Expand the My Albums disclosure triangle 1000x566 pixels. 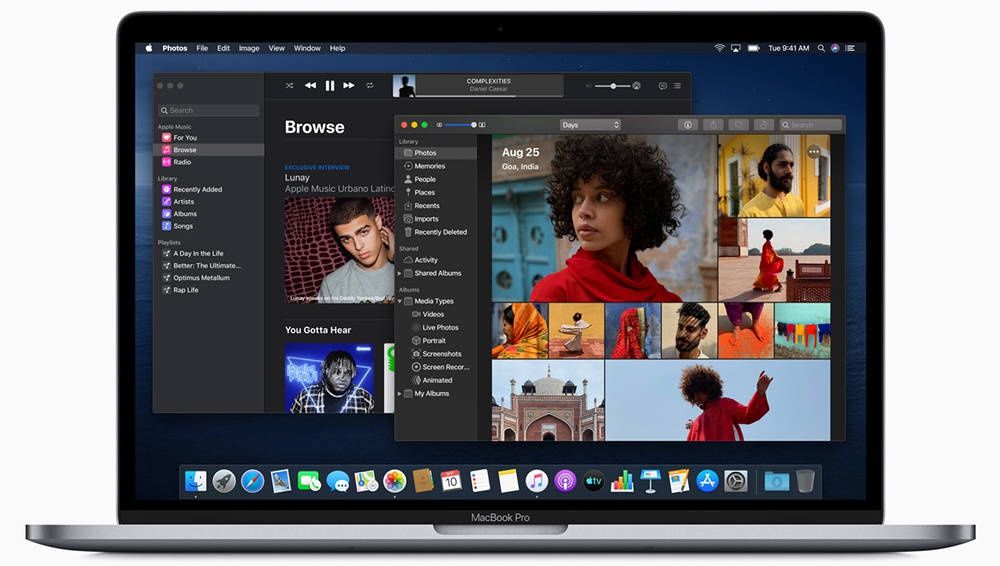[400, 394]
